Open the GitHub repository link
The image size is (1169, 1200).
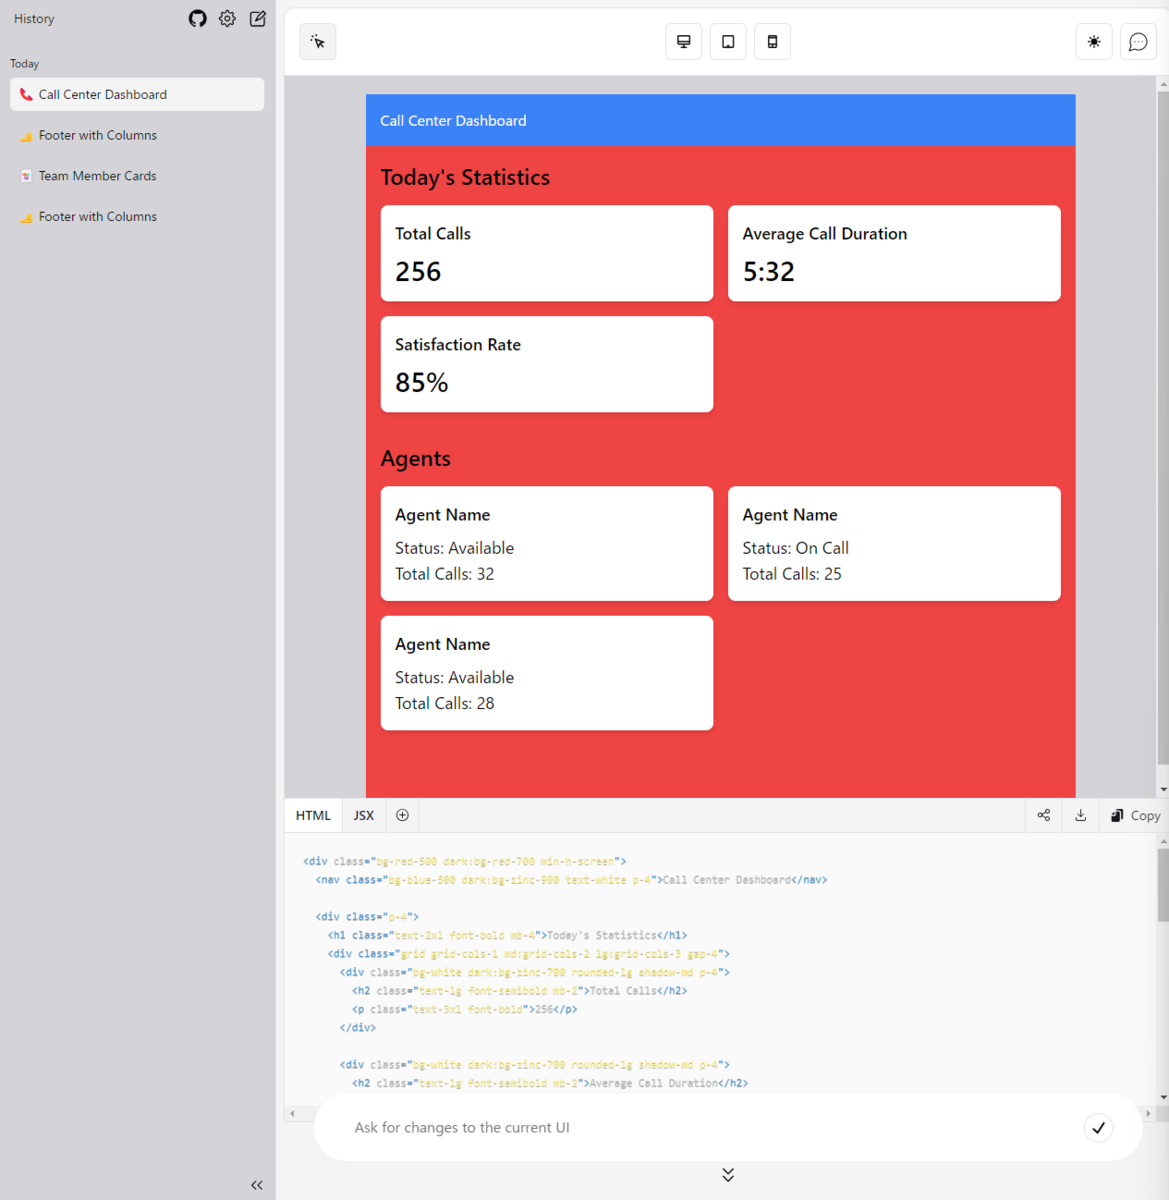coord(197,18)
